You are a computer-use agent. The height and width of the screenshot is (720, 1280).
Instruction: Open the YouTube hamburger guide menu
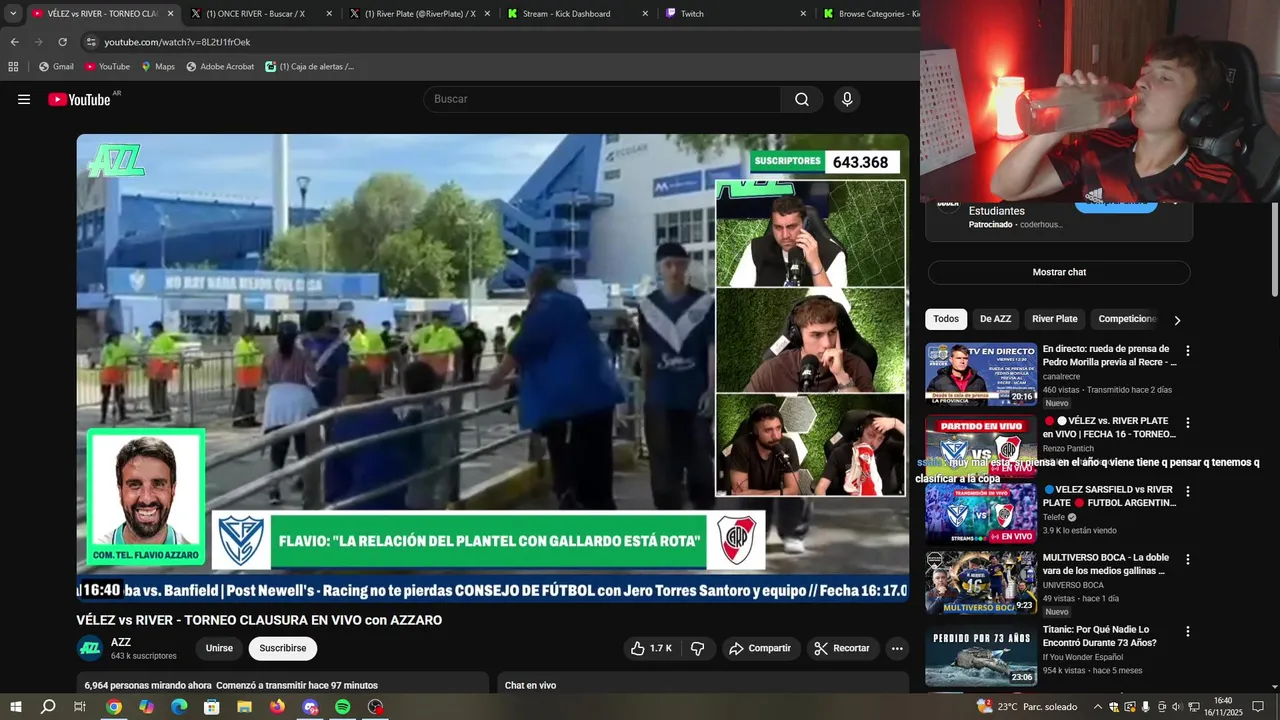24,99
